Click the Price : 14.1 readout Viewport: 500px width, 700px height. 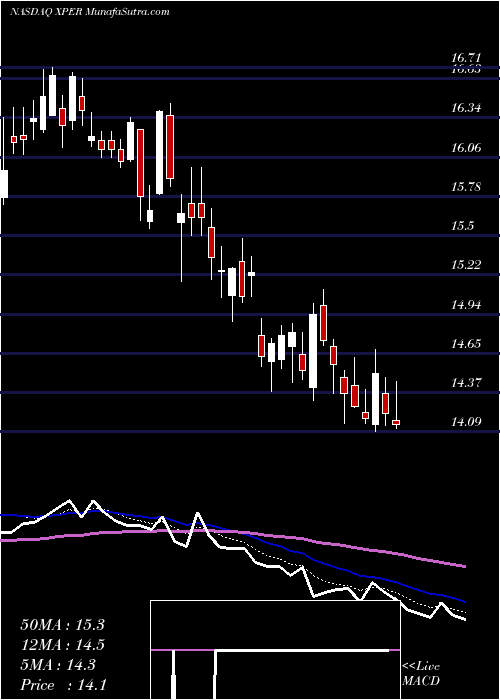(x=62, y=685)
